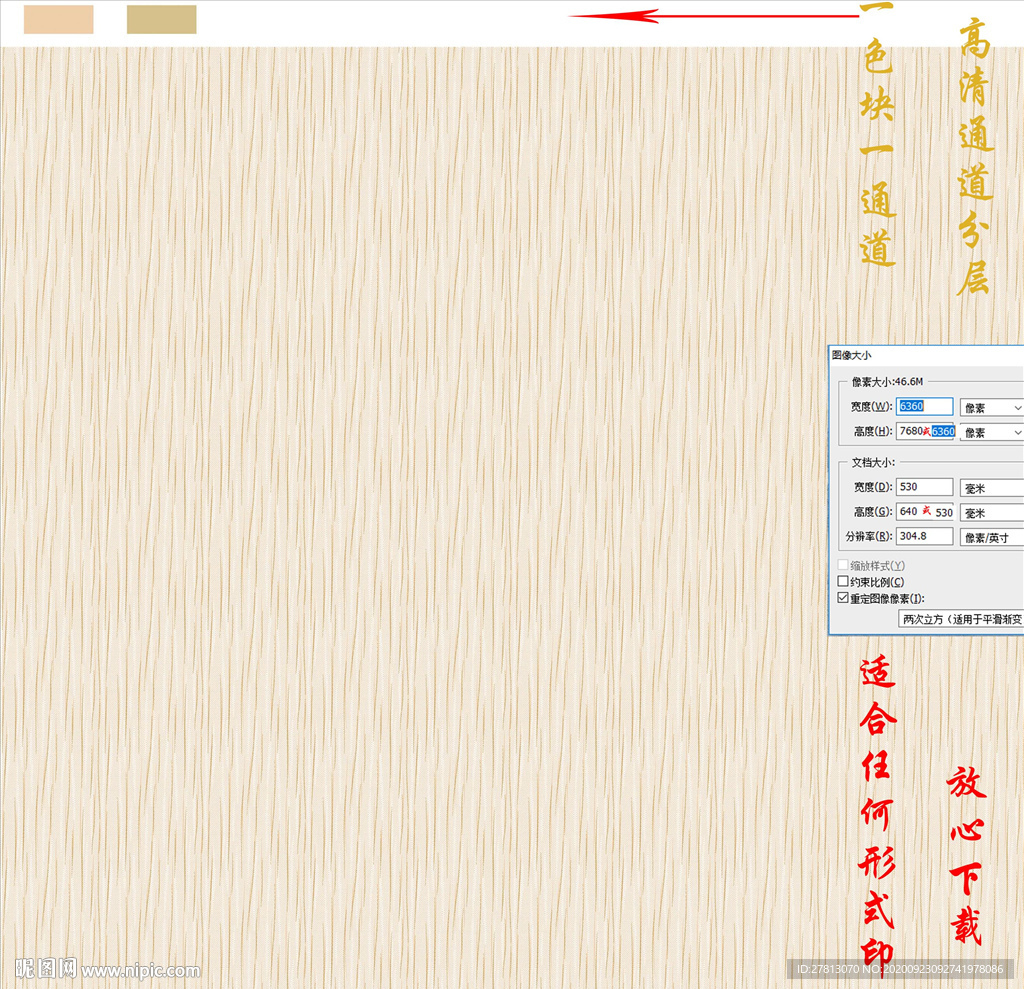Click the 宽度(D) label
Viewport: 1024px width, 989px height.
click(x=873, y=487)
